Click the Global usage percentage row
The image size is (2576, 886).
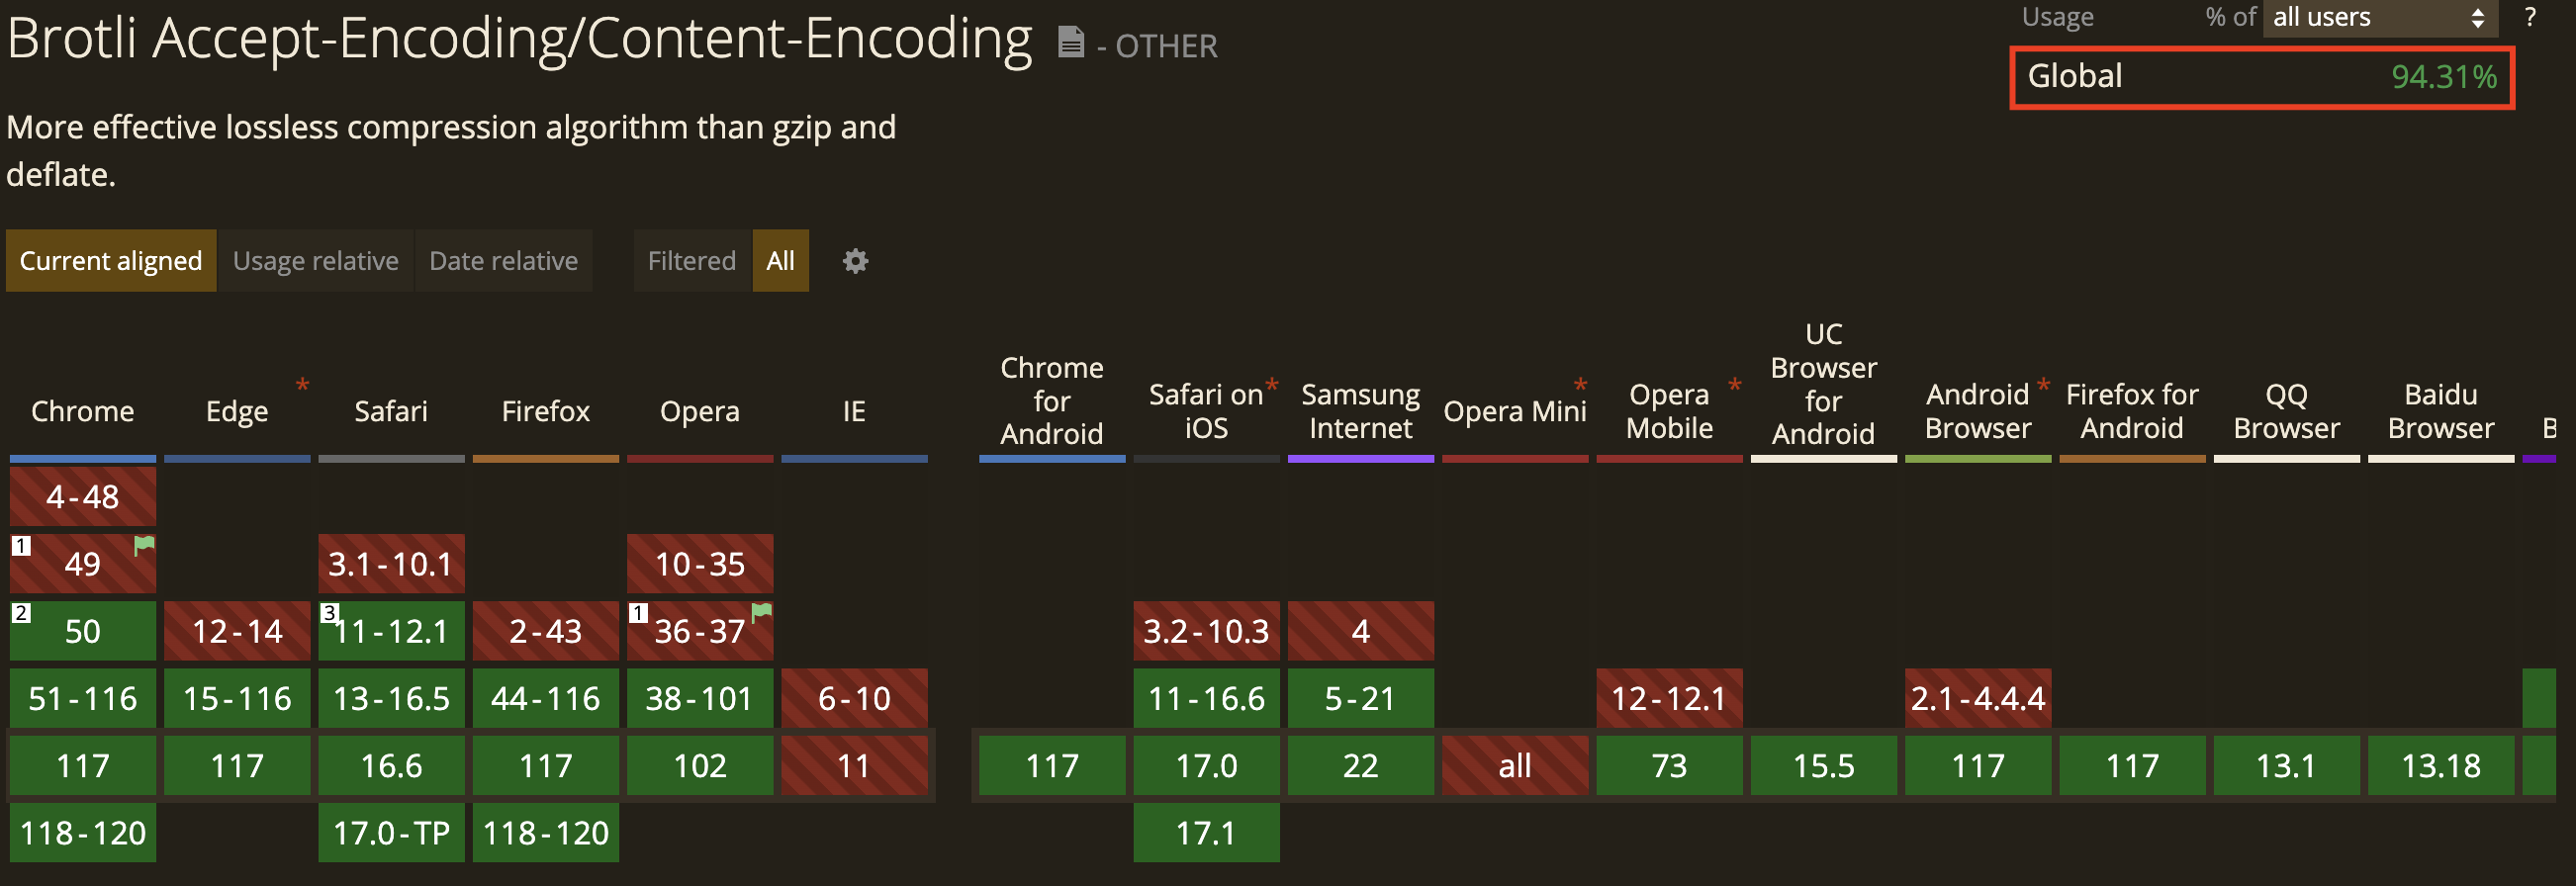2261,77
